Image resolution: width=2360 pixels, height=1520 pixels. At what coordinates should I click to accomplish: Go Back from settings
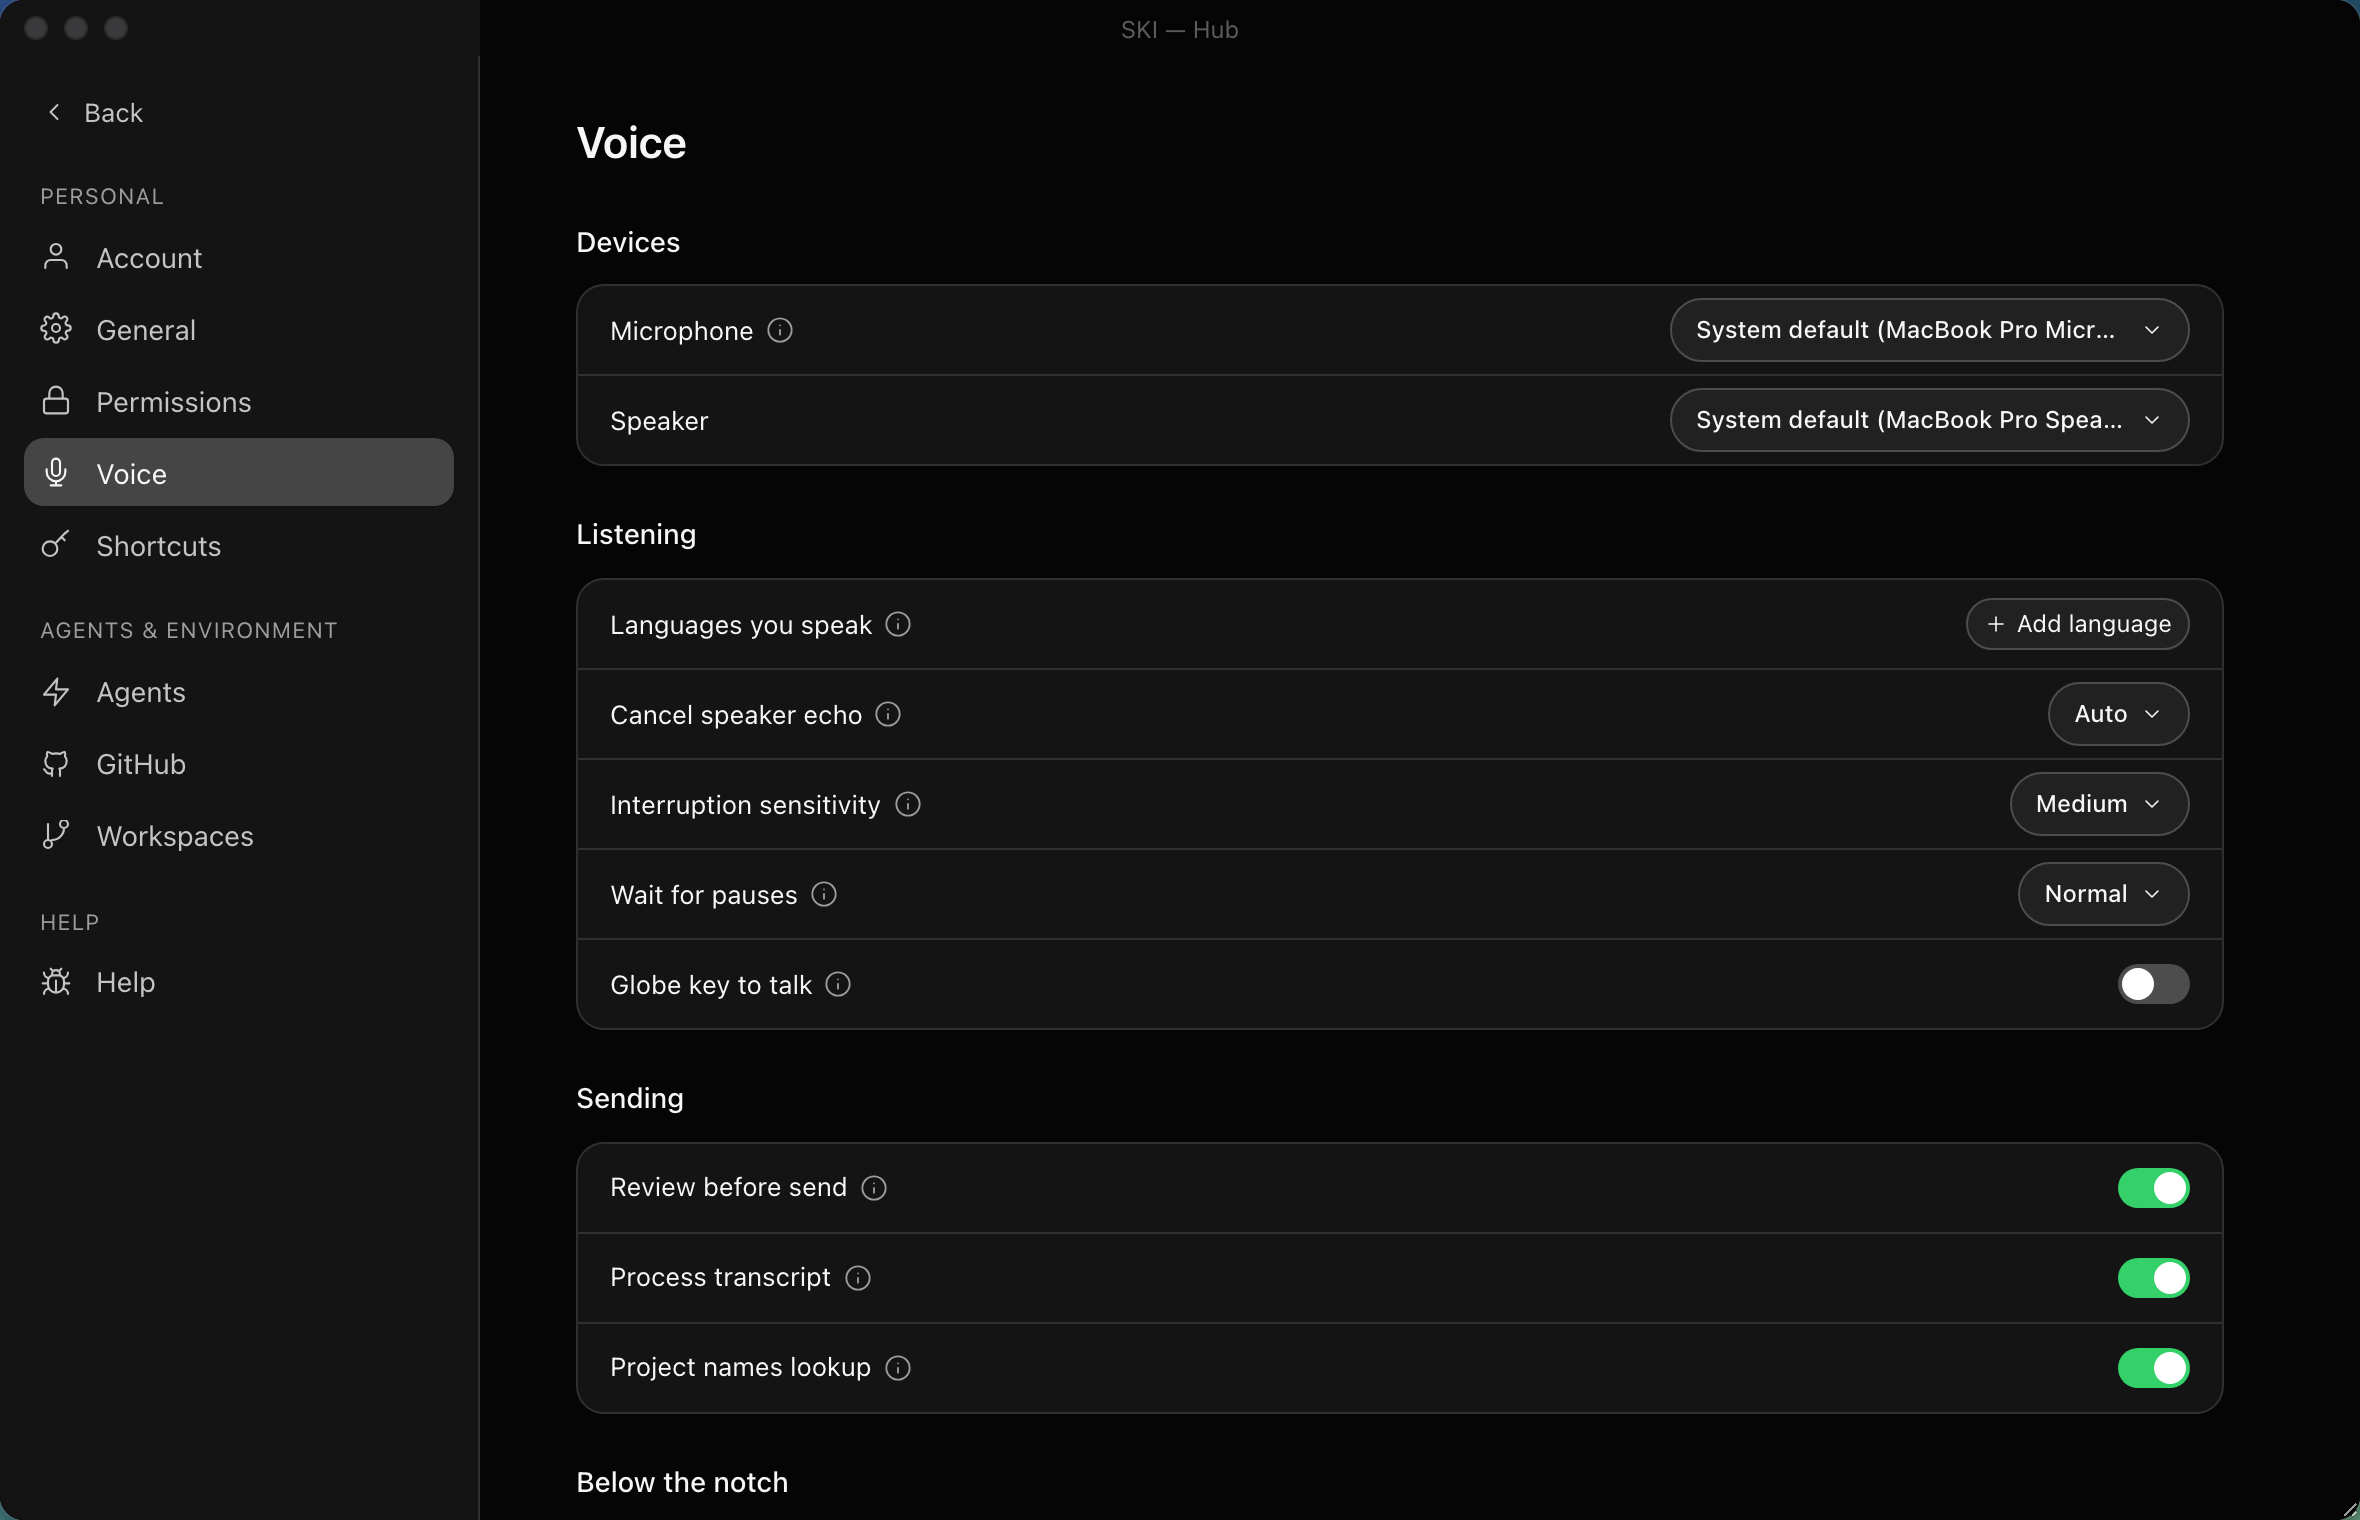click(95, 112)
